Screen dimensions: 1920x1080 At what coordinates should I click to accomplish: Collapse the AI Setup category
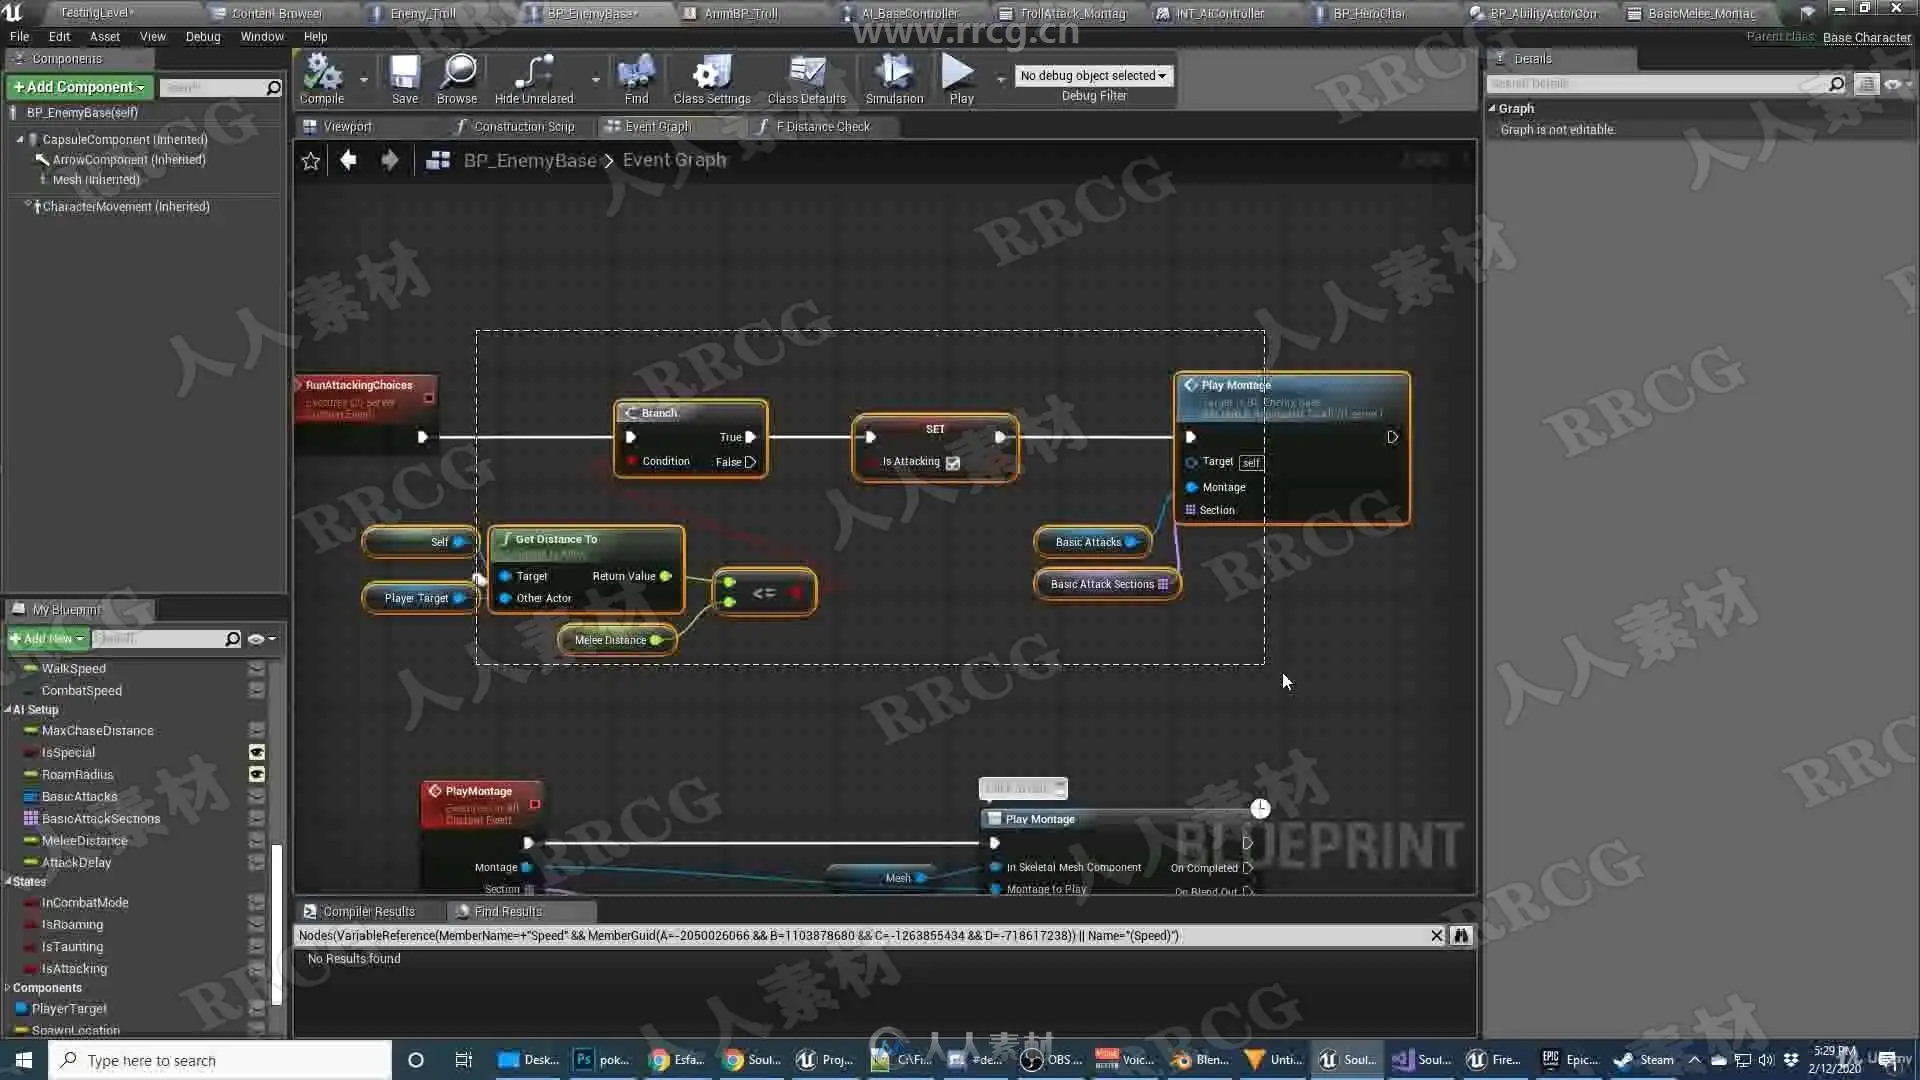(x=8, y=710)
